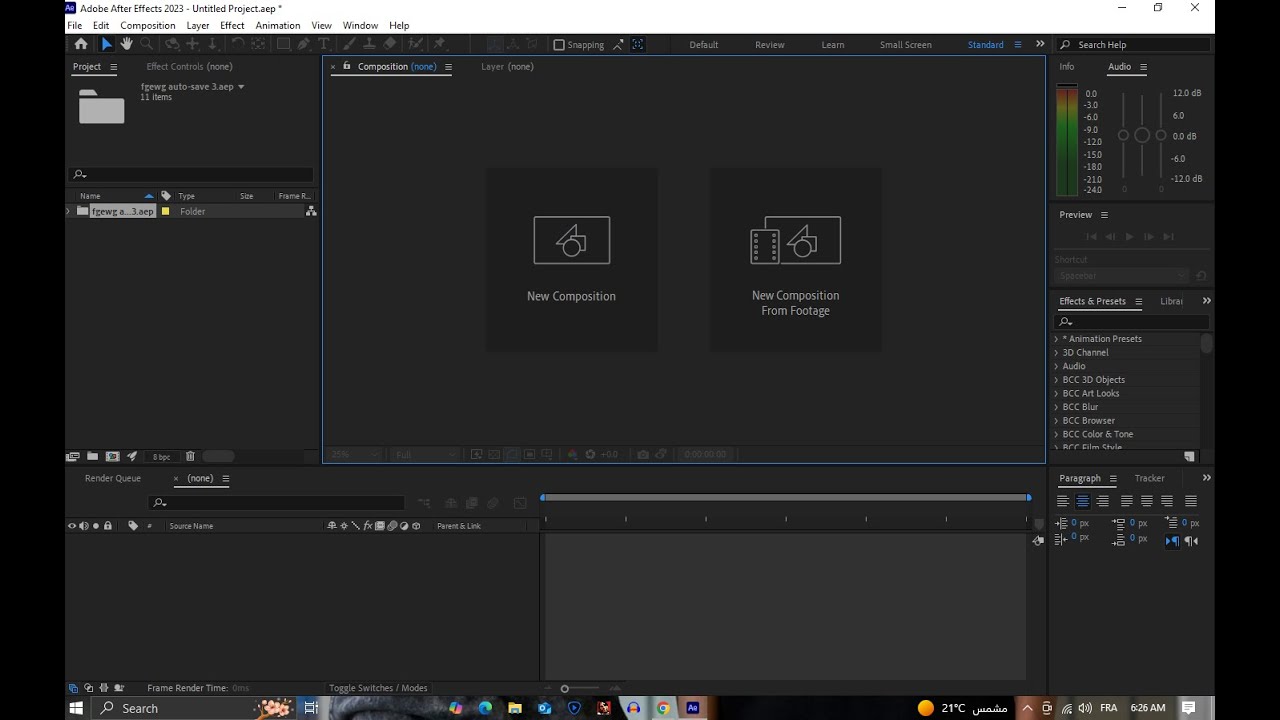The height and width of the screenshot is (720, 1280).
Task: Create a new folder in Project panel
Action: coord(92,456)
